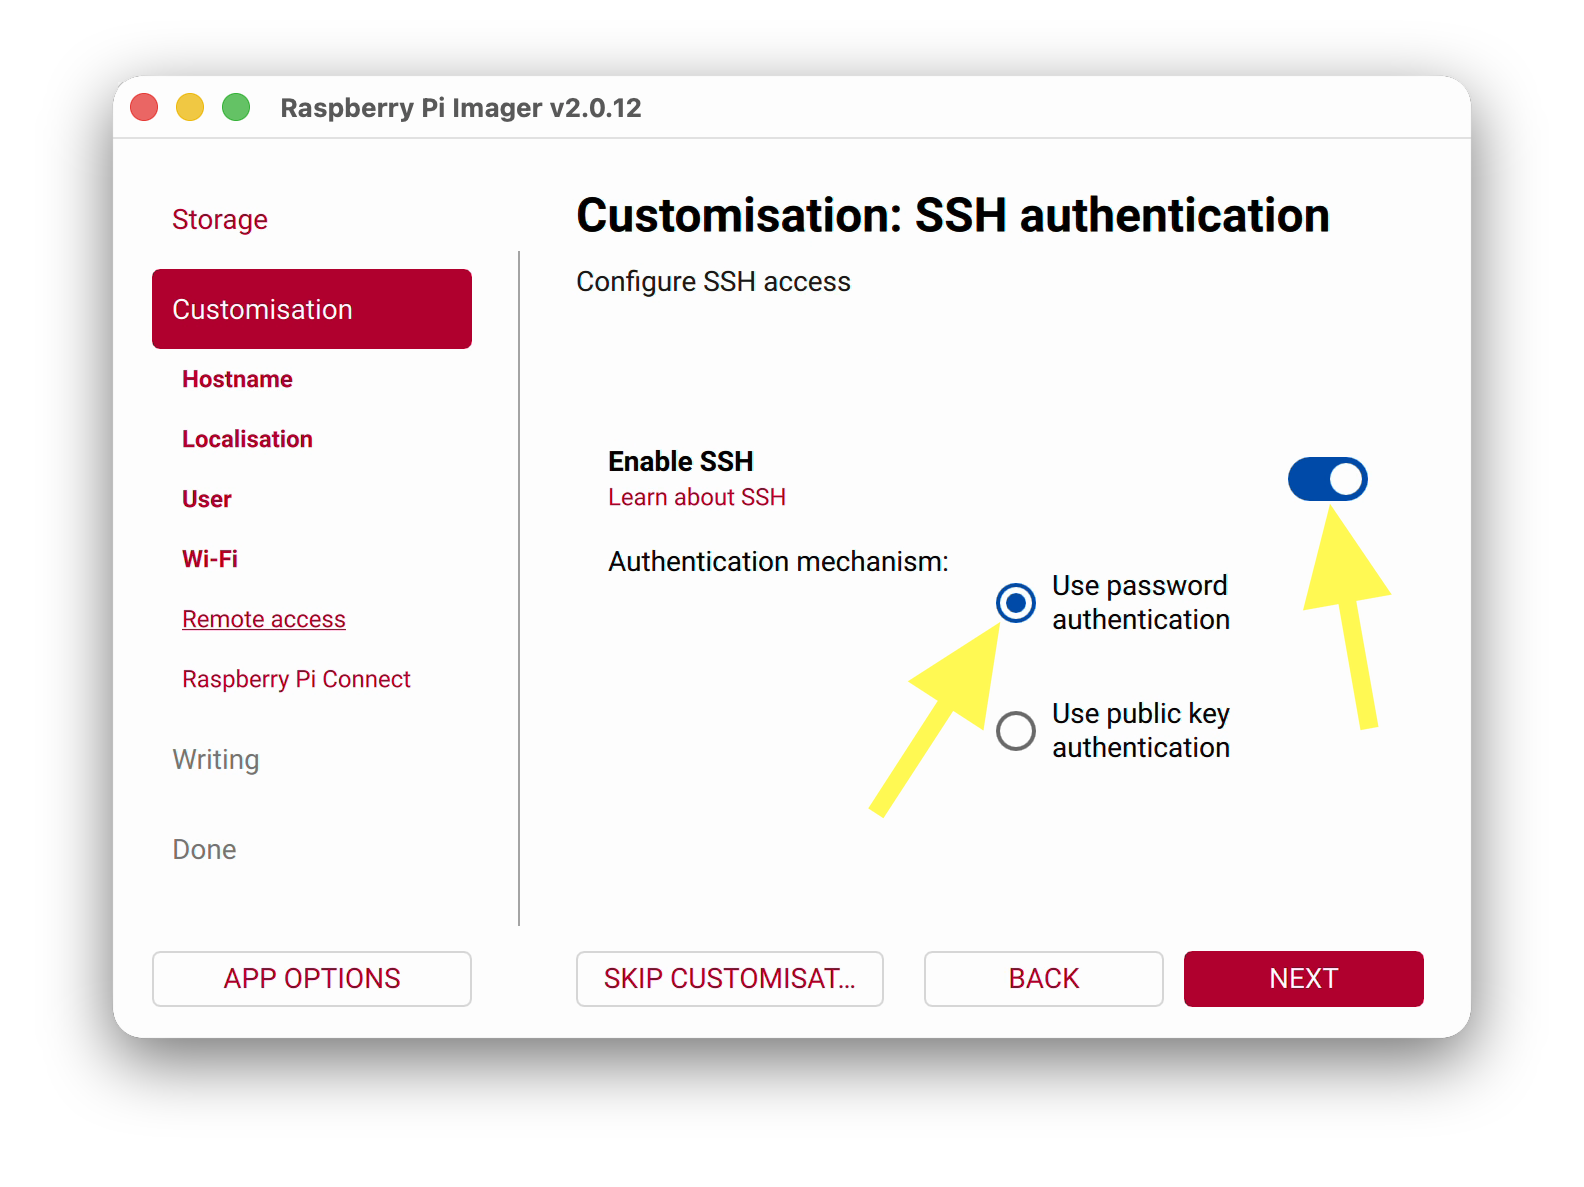
Task: Open the Remote access section
Action: (x=264, y=619)
